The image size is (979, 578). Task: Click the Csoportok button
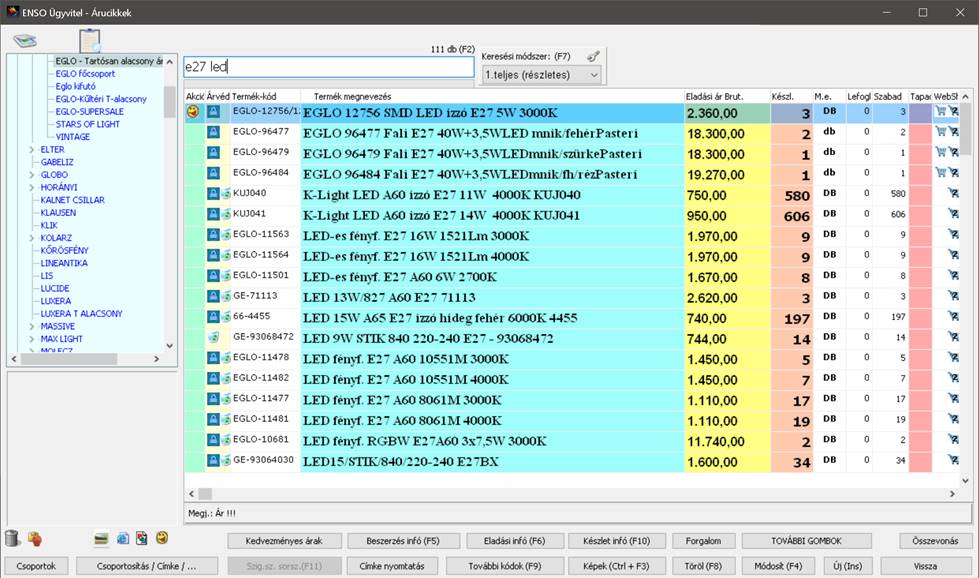[x=36, y=566]
